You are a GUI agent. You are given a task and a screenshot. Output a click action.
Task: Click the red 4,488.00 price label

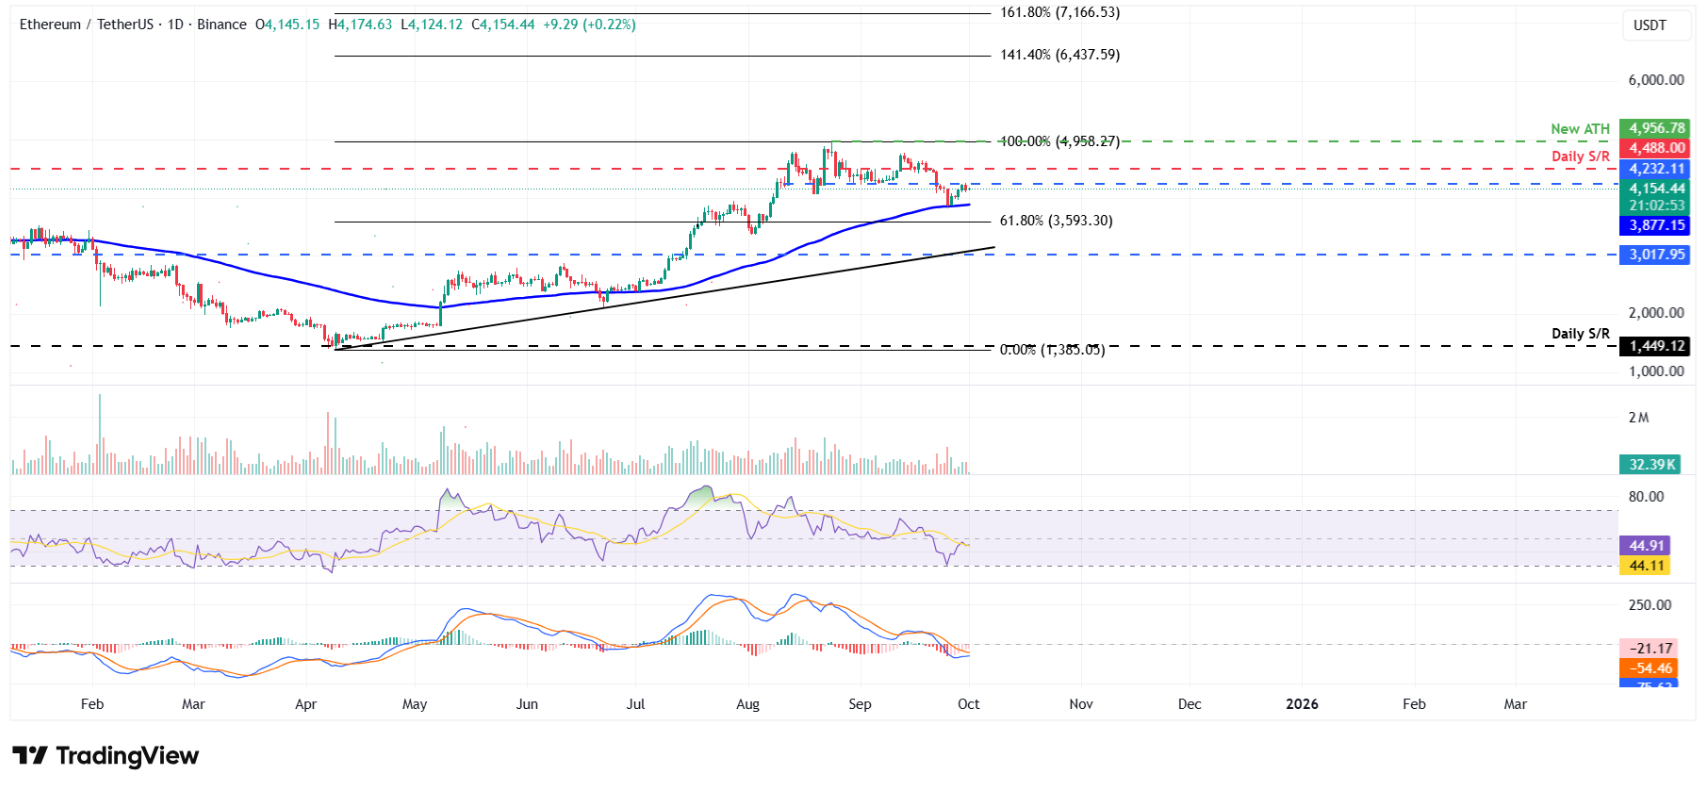1656,148
